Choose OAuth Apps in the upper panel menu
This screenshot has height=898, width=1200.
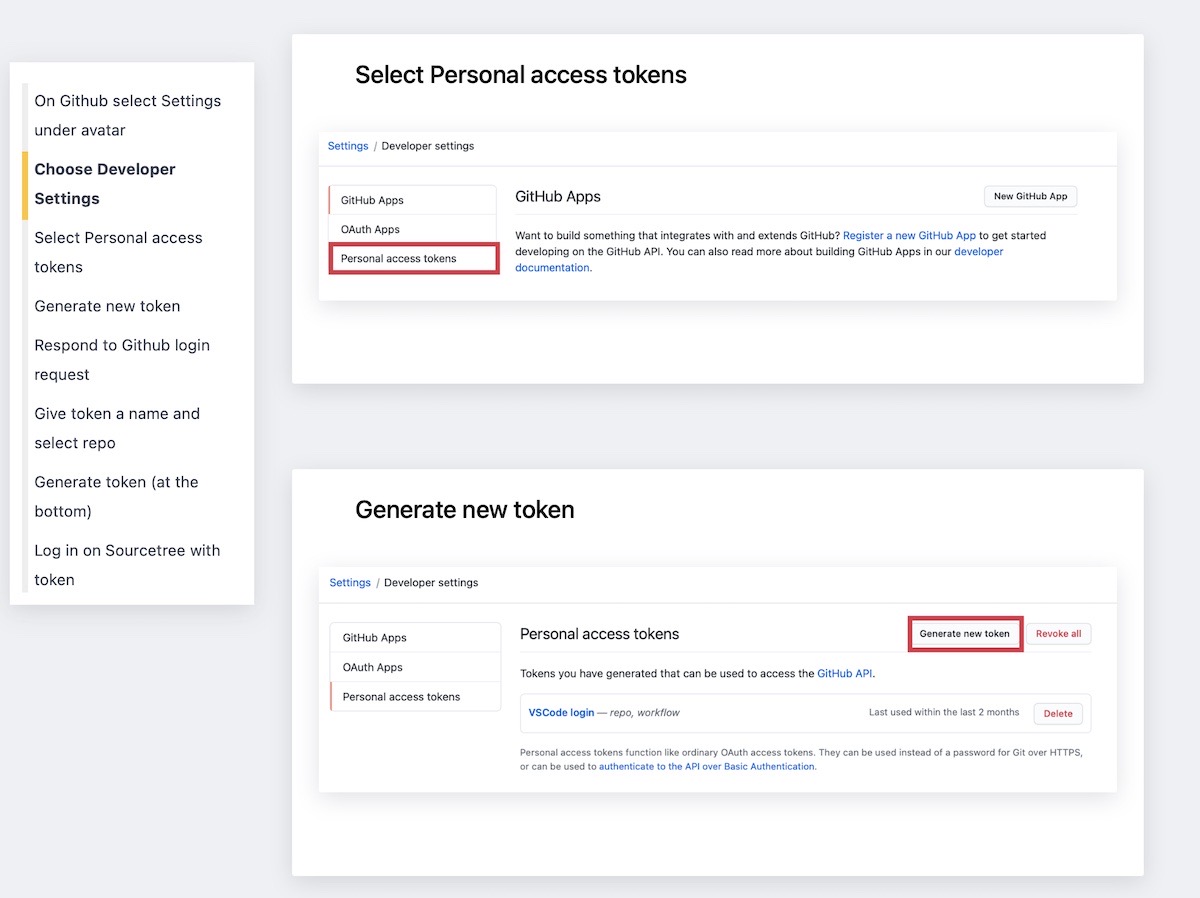(370, 229)
